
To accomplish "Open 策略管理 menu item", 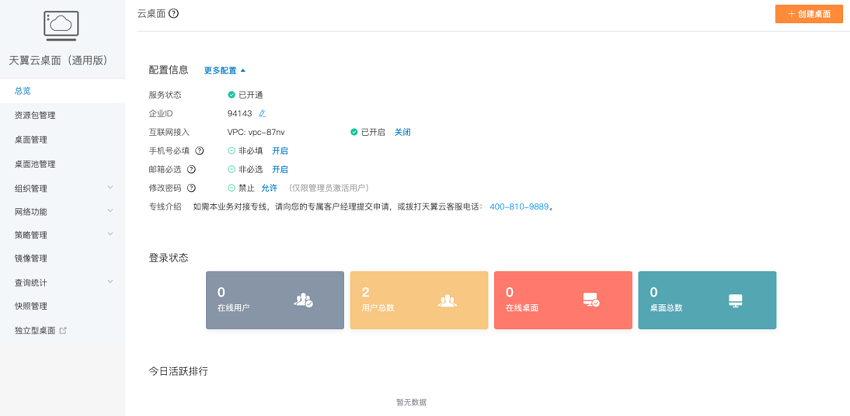I will click(x=62, y=235).
